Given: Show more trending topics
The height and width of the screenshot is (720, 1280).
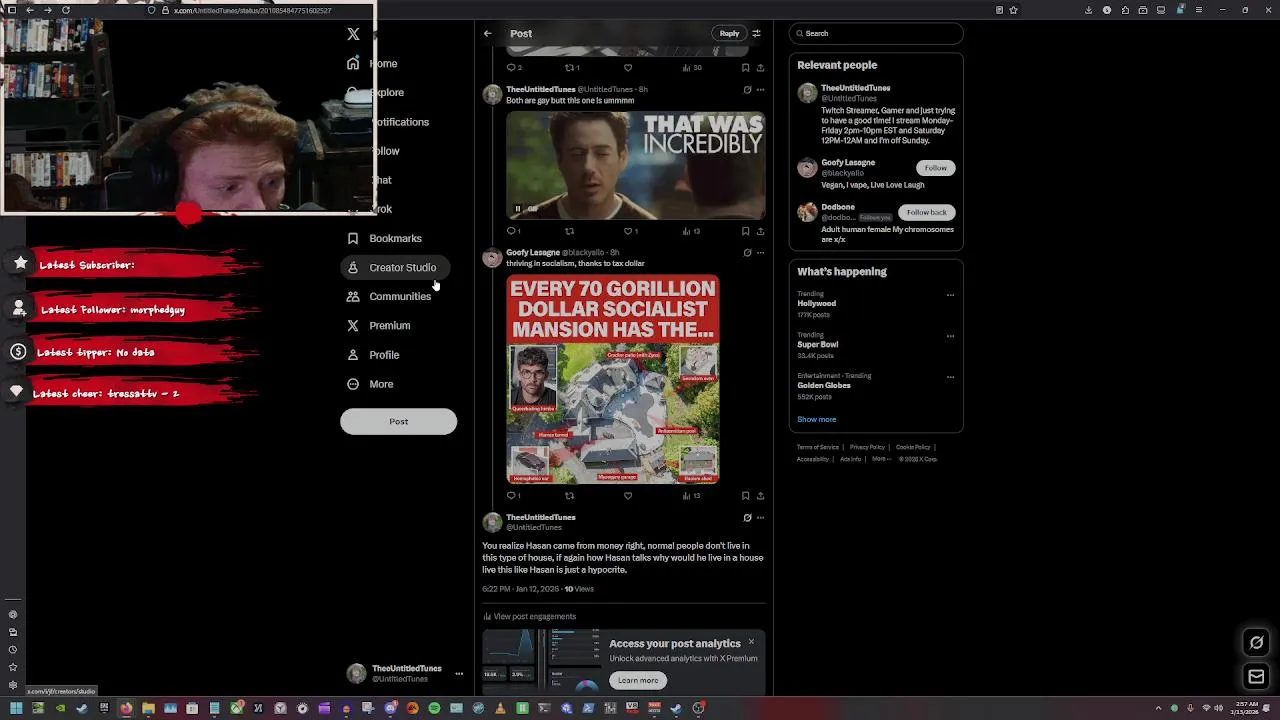Looking at the screenshot, I should pyautogui.click(x=816, y=419).
